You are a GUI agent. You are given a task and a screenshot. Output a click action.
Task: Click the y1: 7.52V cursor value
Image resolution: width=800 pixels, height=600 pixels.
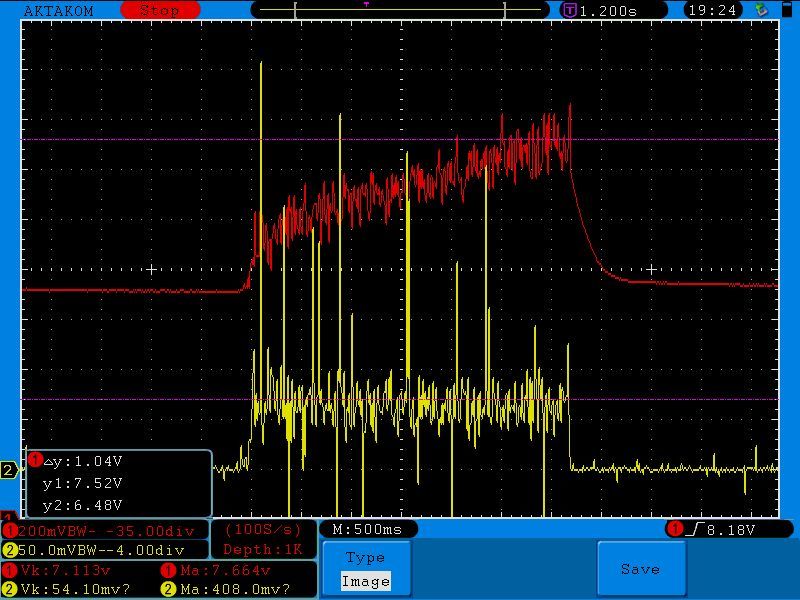pos(83,483)
